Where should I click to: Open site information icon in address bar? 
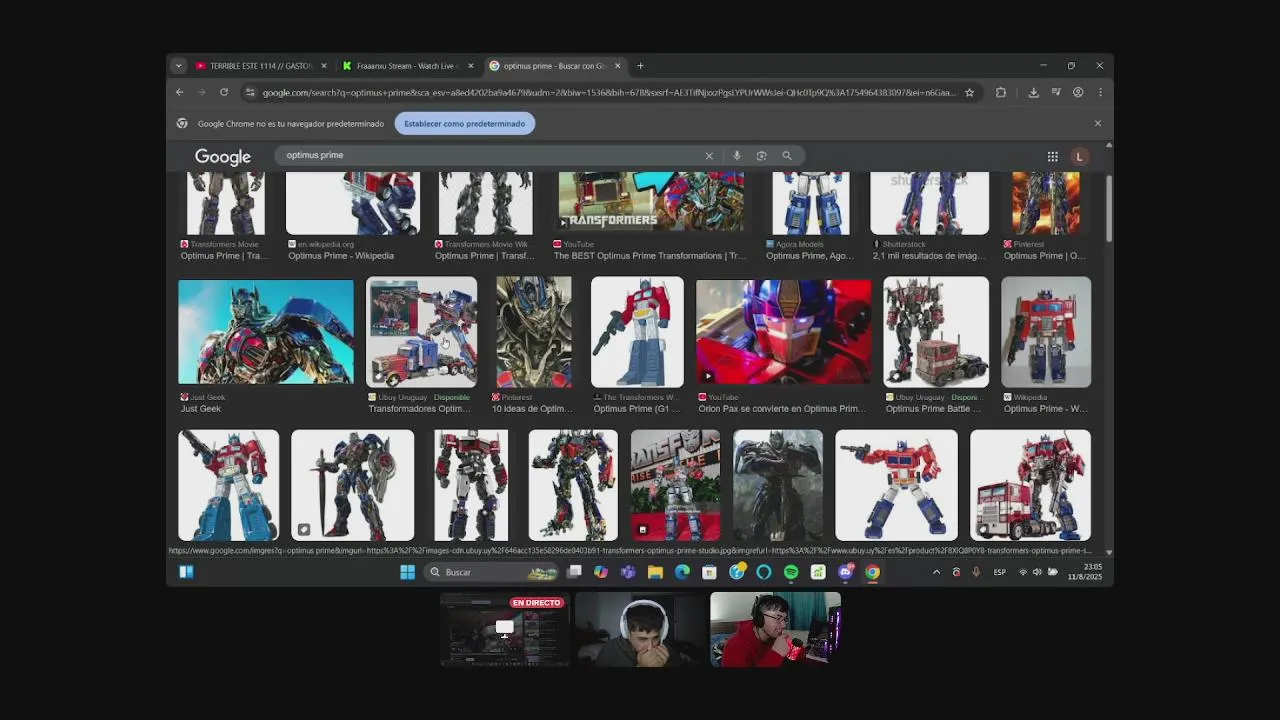coord(250,92)
